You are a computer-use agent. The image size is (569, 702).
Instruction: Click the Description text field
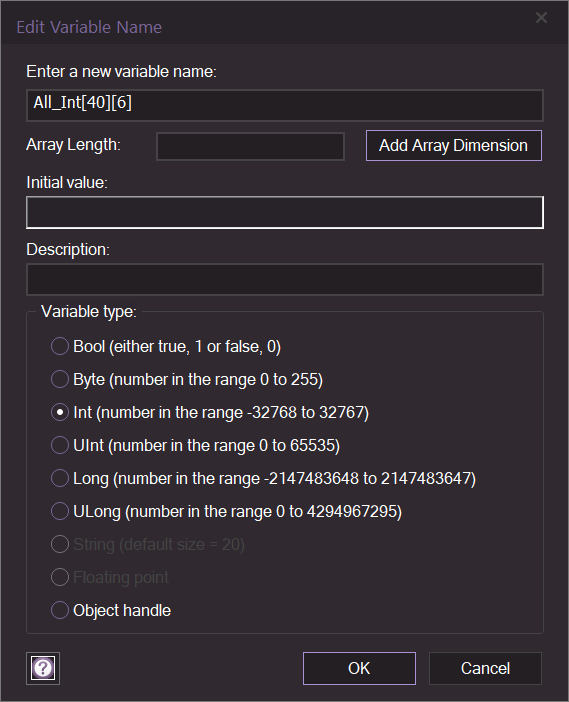[x=285, y=279]
